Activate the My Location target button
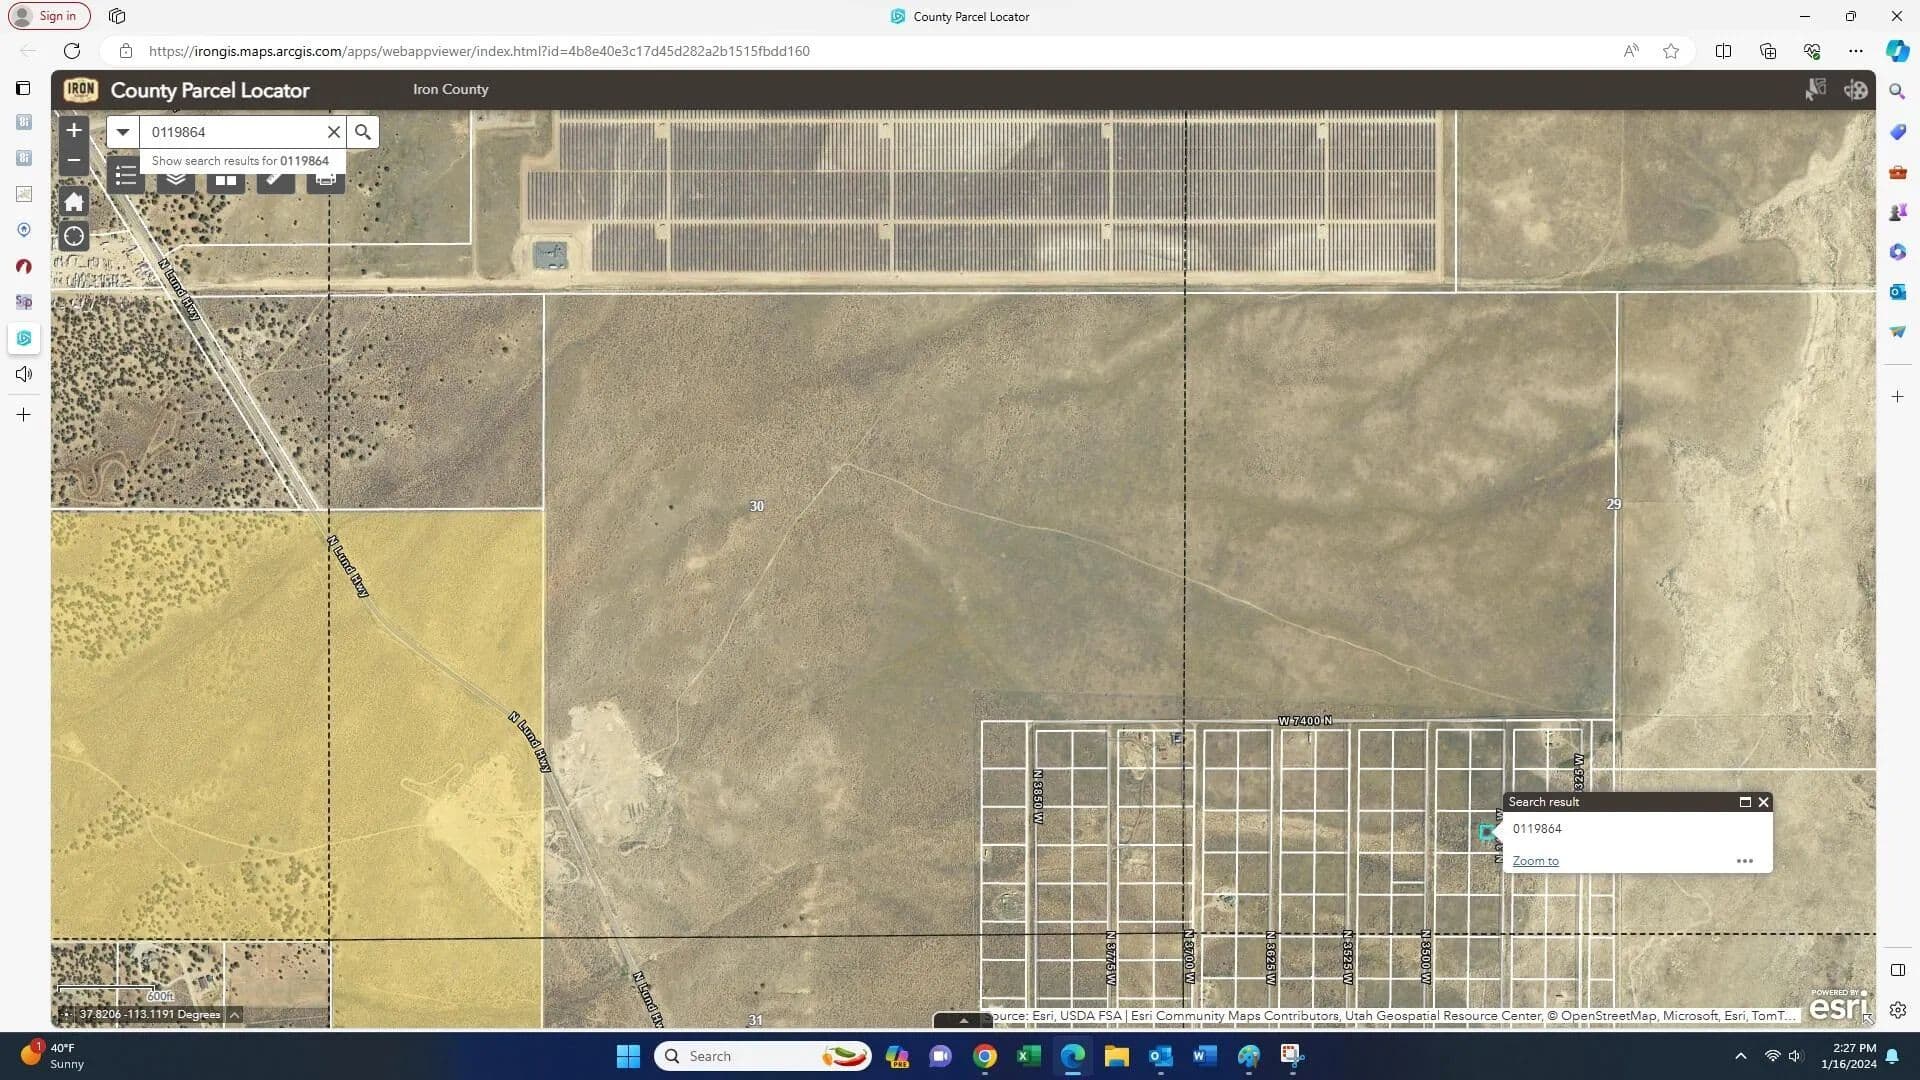Viewport: 1920px width, 1080px height. point(74,237)
